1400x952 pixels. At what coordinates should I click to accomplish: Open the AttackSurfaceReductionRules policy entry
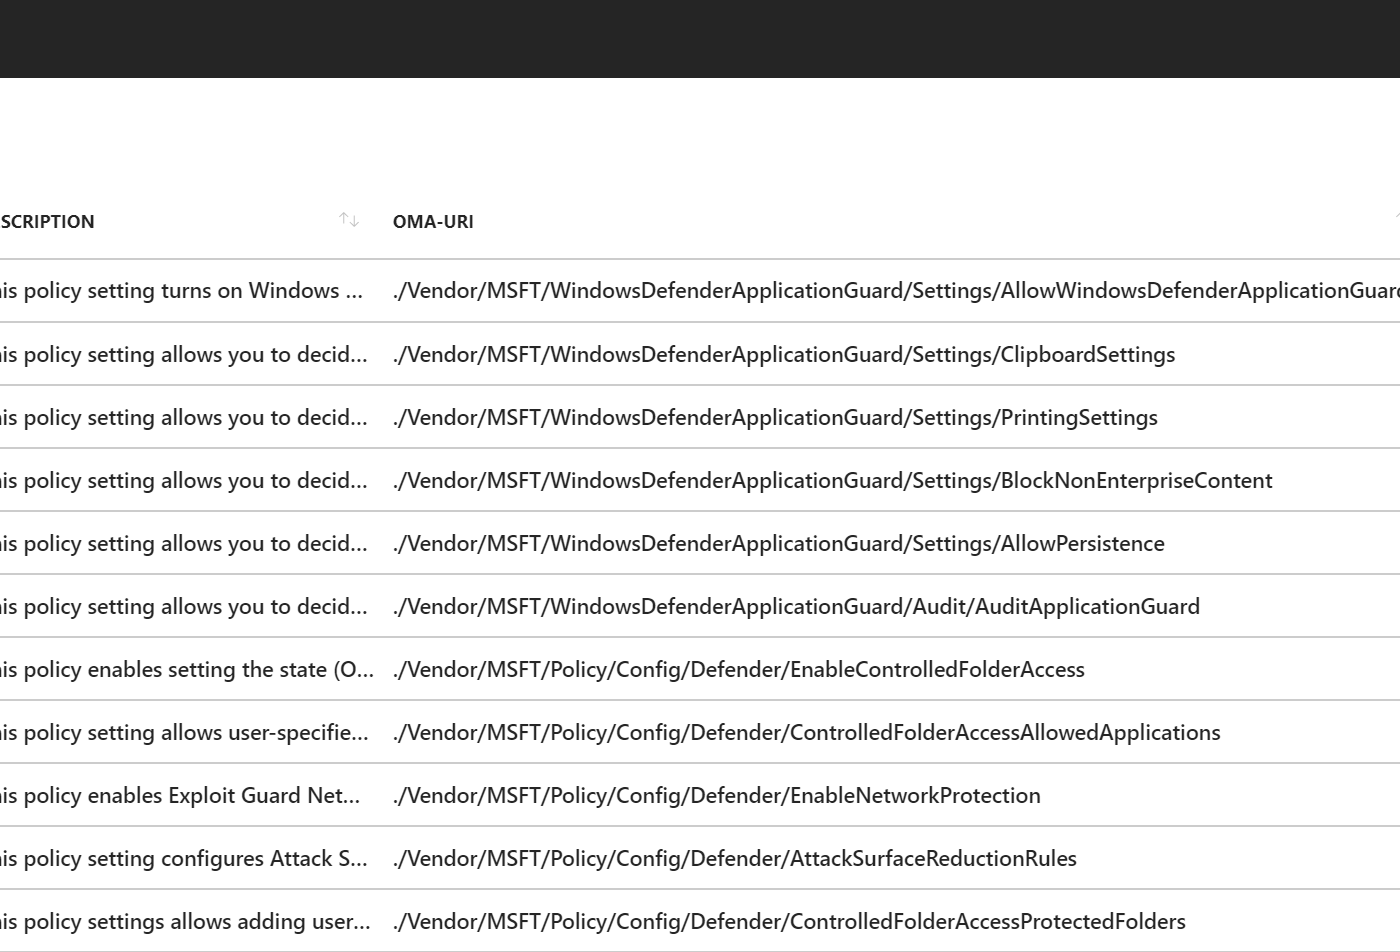coord(735,858)
